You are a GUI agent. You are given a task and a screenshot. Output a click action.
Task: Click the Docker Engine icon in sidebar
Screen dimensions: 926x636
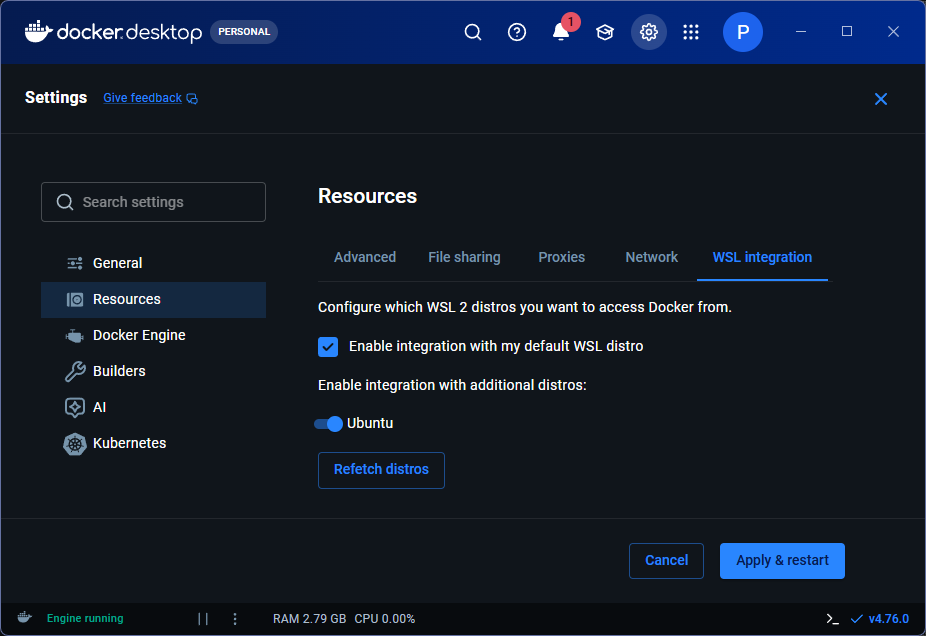tap(75, 335)
